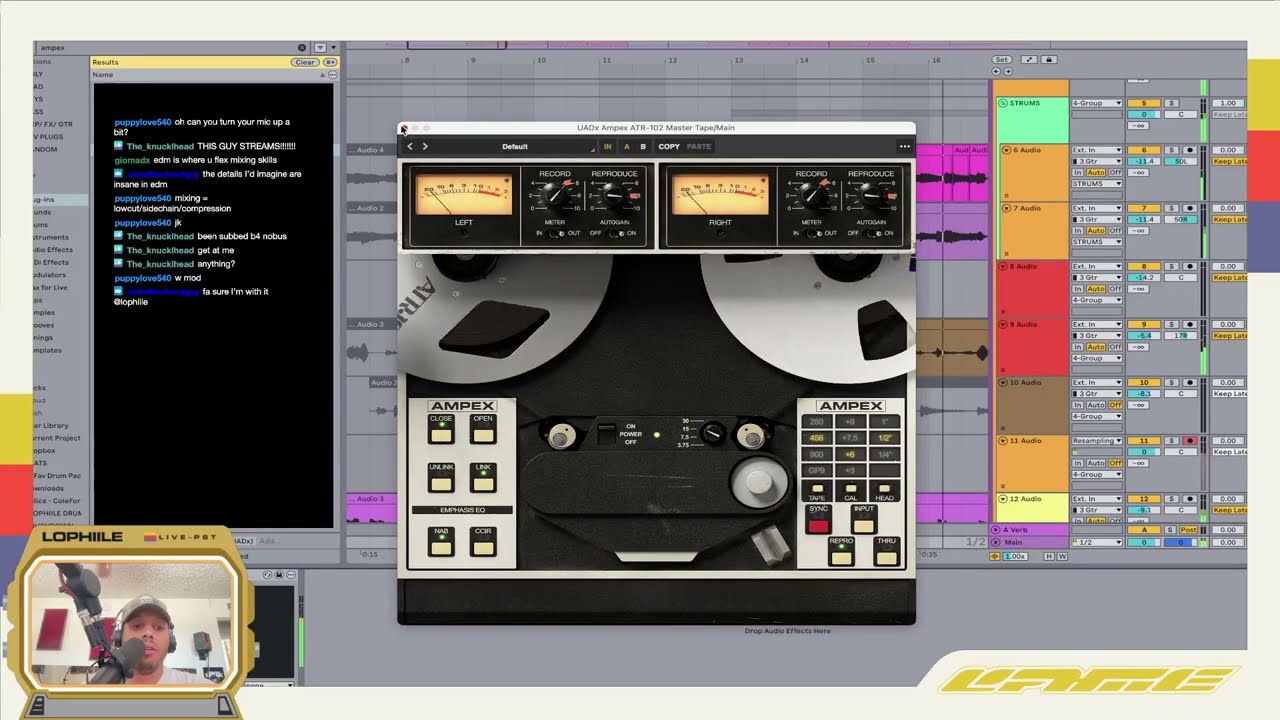Click COPY button in plugin toolbar

[669, 147]
